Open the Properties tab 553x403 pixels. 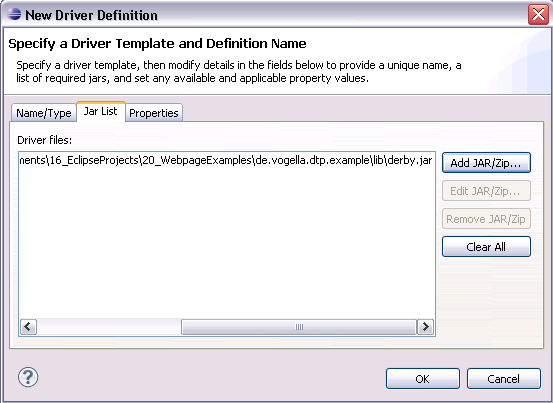click(x=154, y=113)
